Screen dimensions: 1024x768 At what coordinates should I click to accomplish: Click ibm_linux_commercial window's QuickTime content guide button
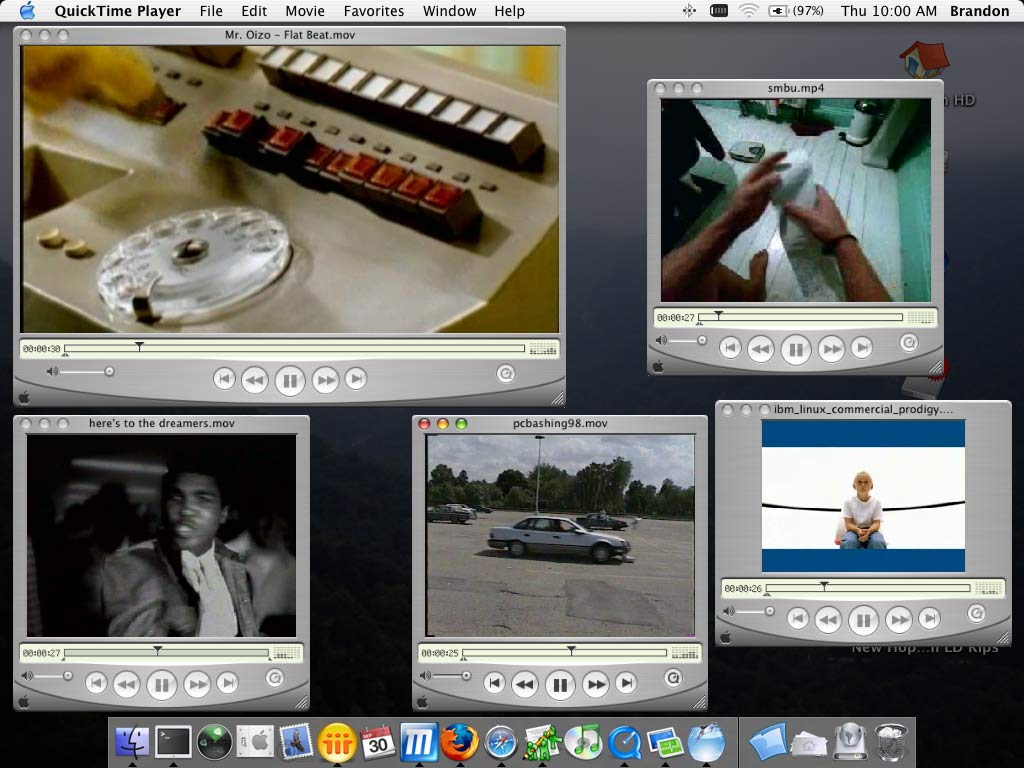(976, 613)
